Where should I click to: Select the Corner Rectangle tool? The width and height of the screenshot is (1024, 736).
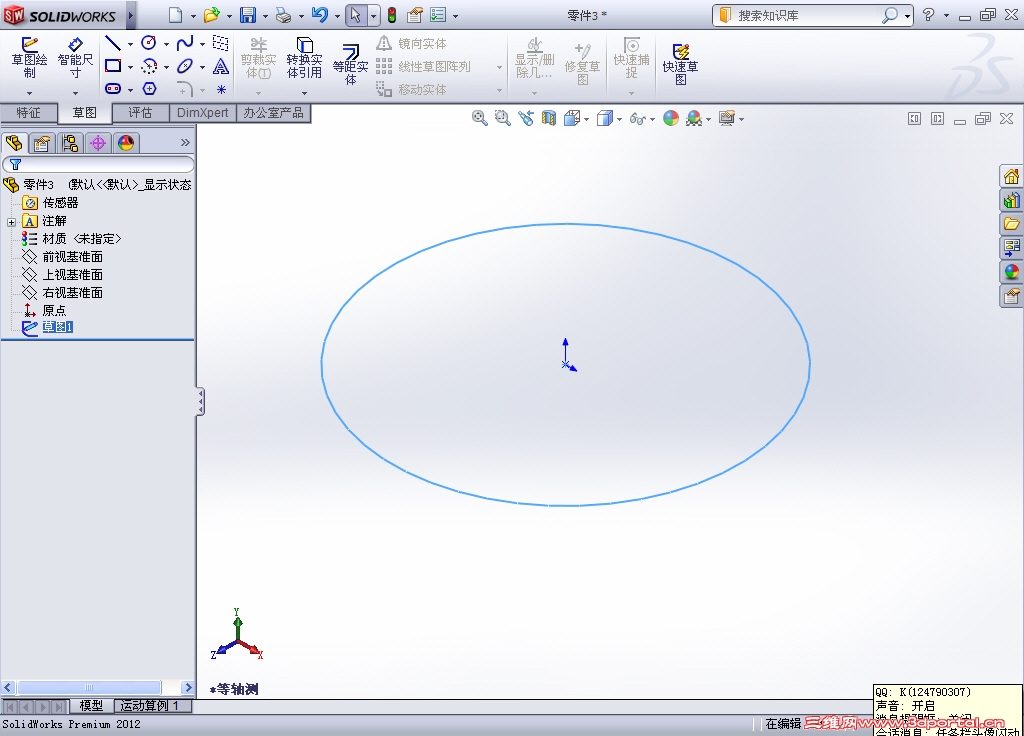tap(113, 66)
